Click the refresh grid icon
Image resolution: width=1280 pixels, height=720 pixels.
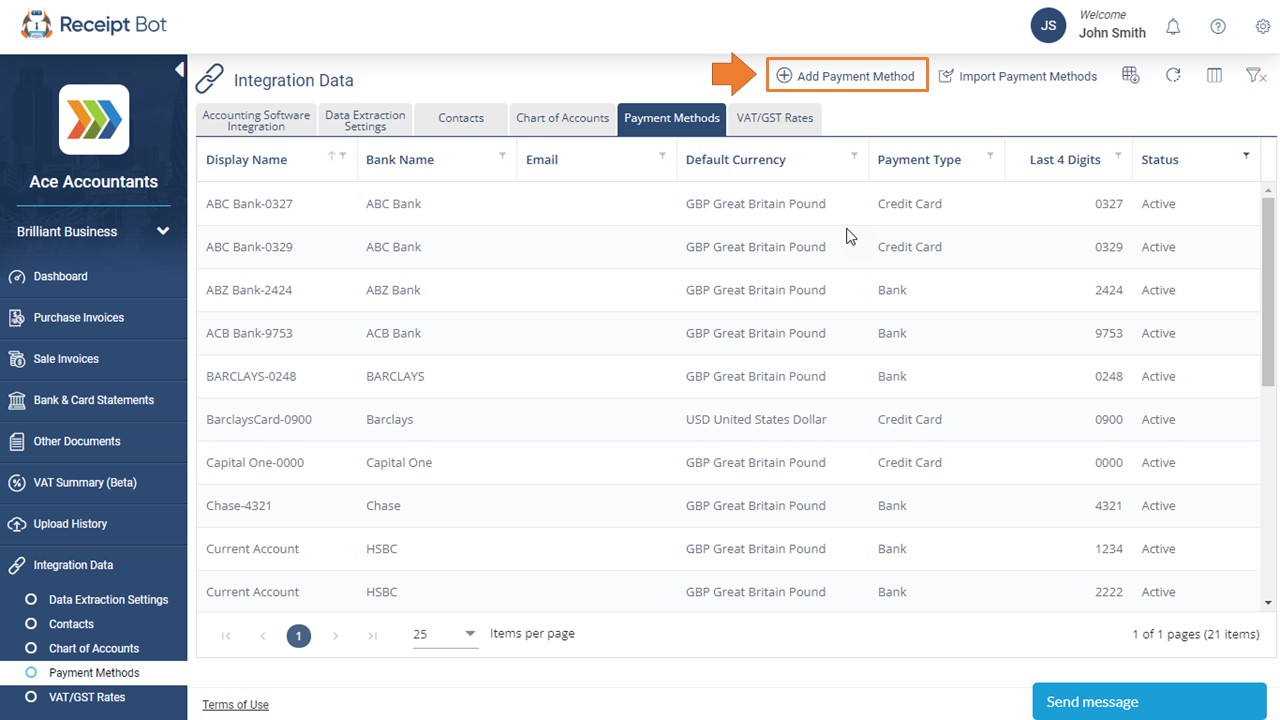[x=1173, y=75]
